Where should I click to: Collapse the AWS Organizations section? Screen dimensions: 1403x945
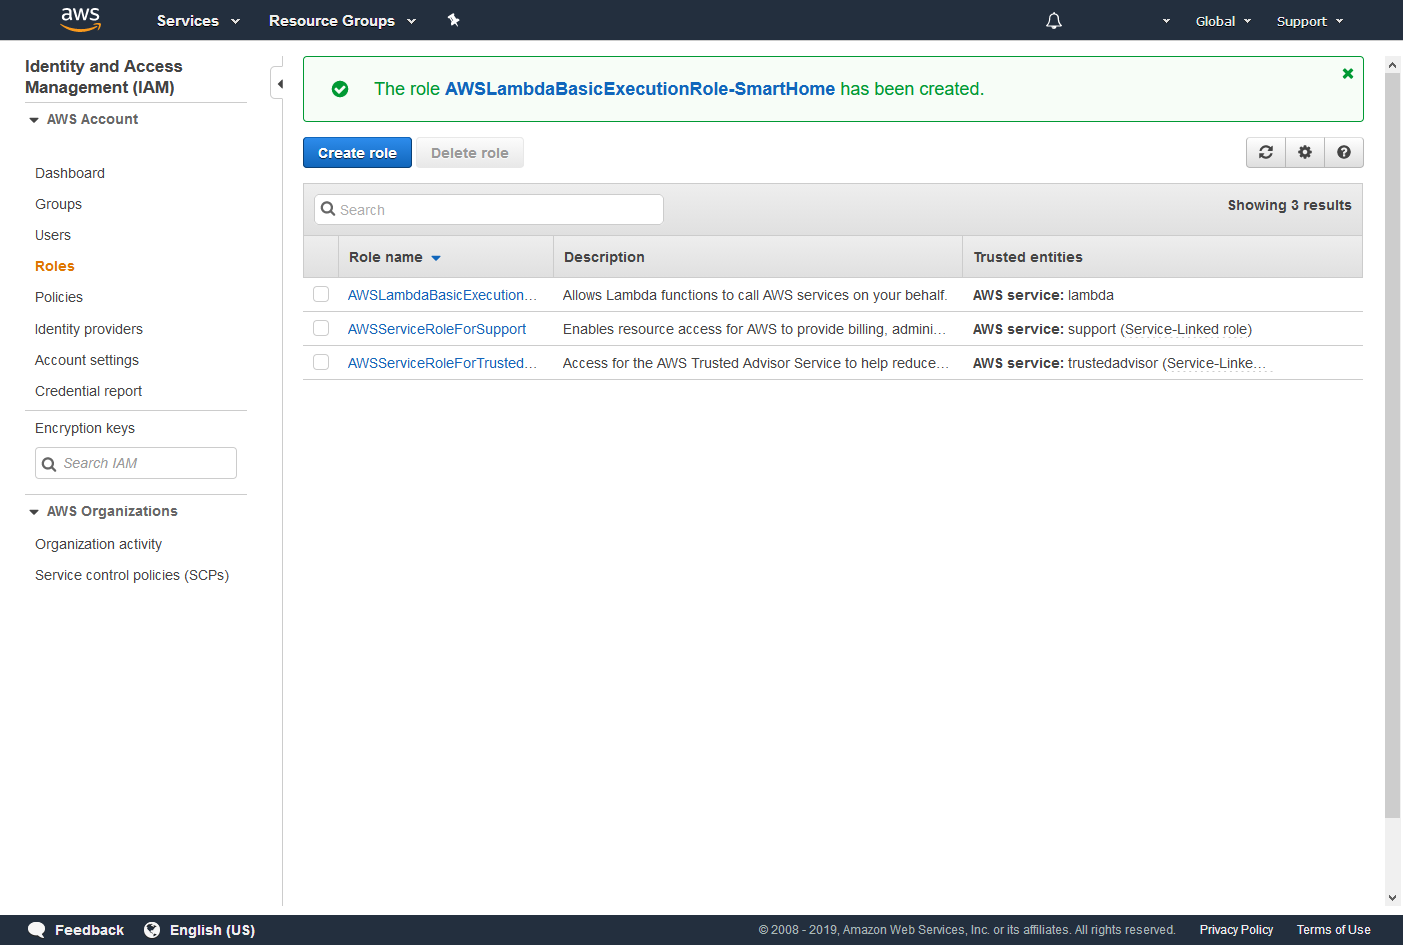pos(34,512)
